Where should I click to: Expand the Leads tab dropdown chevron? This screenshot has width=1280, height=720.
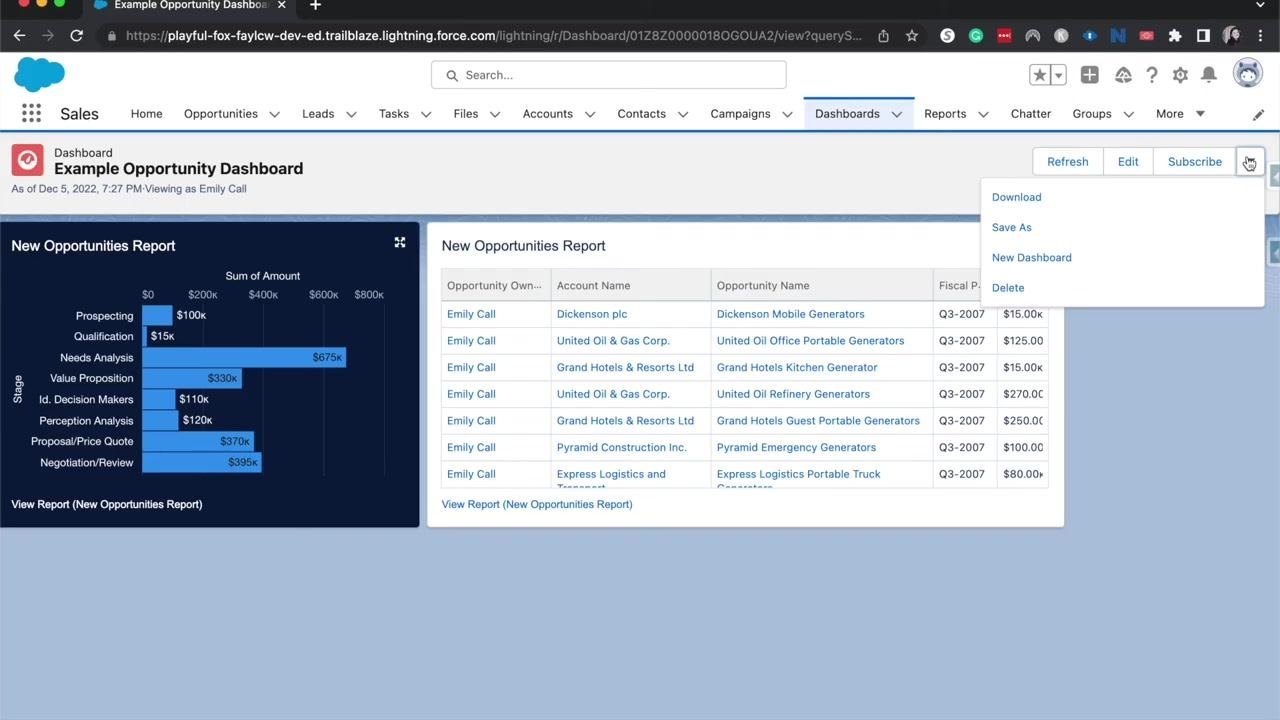coord(351,114)
